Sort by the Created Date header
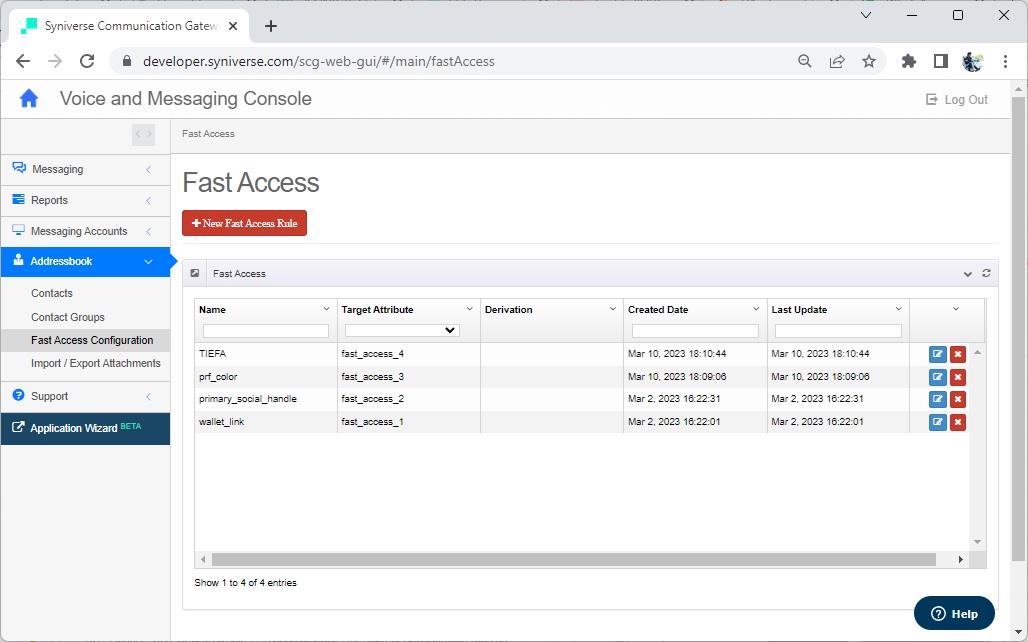 (x=658, y=310)
